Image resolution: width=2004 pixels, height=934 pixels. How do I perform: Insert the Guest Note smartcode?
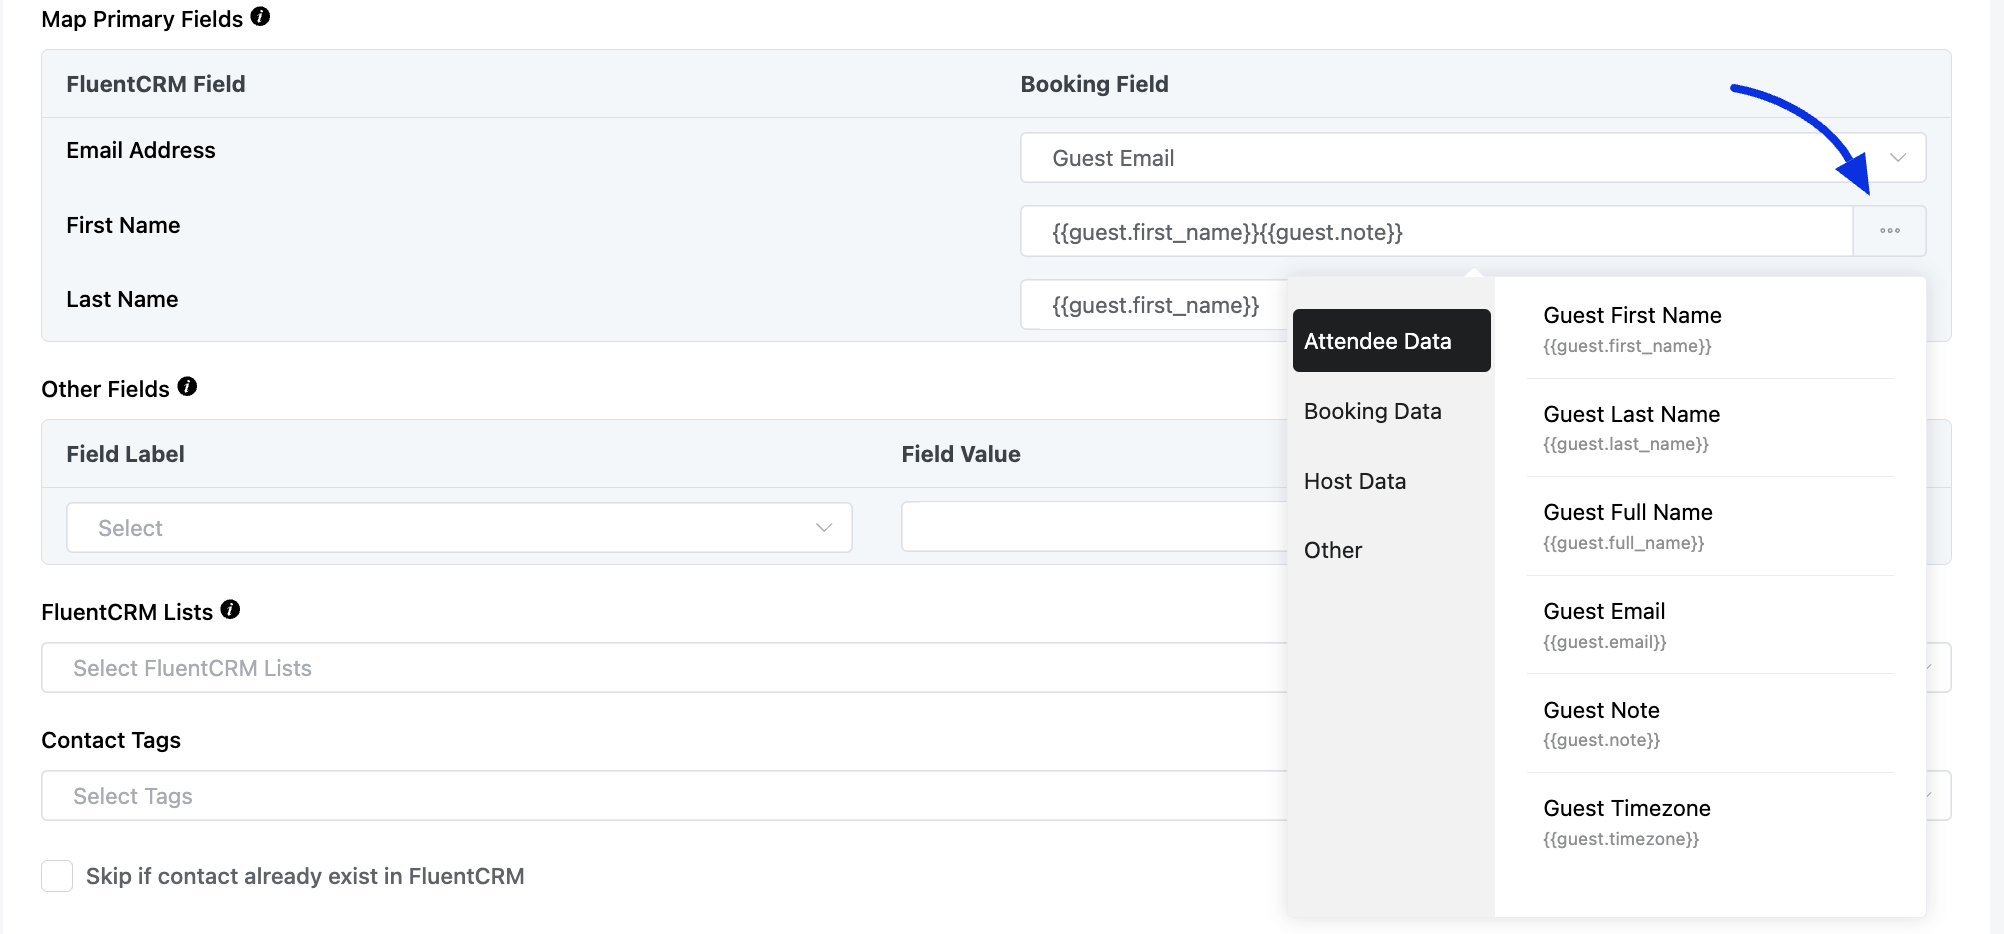pos(1600,723)
